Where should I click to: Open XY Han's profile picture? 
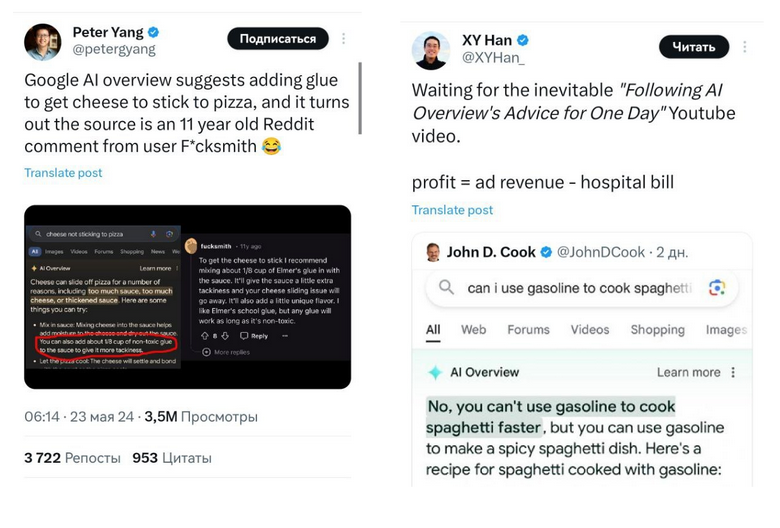click(431, 50)
